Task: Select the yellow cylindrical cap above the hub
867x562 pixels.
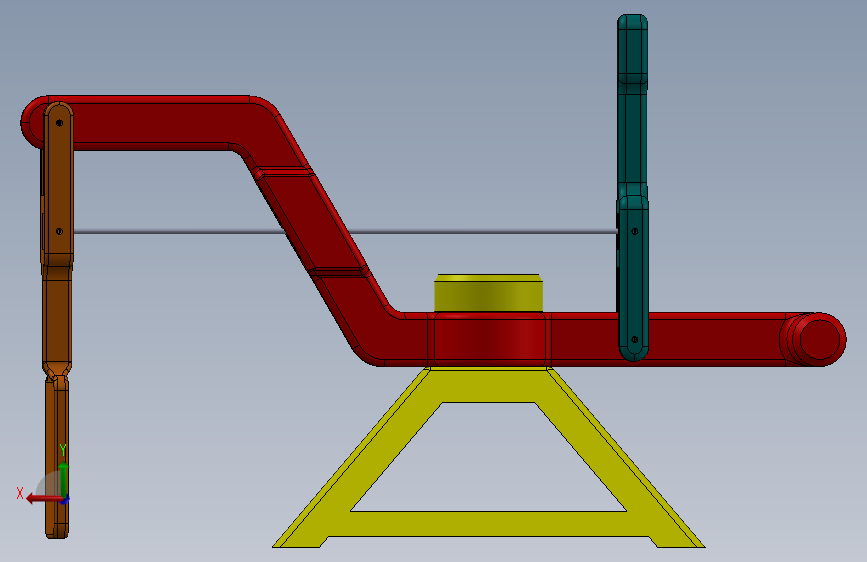Action: click(x=489, y=293)
